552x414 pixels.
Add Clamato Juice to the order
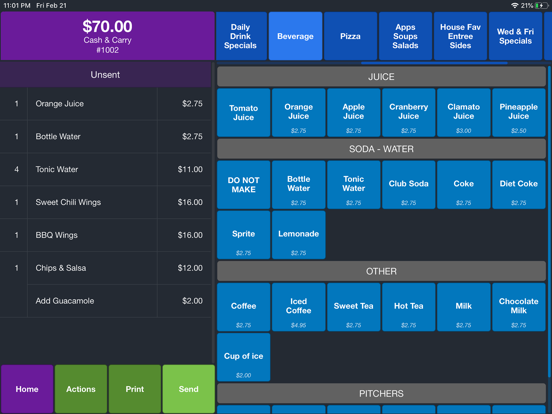(x=464, y=113)
